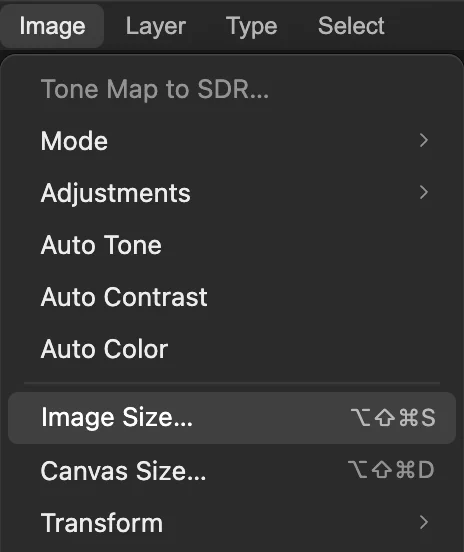Open the Layer menu
Image resolution: width=464 pixels, height=552 pixels.
pyautogui.click(x=156, y=26)
